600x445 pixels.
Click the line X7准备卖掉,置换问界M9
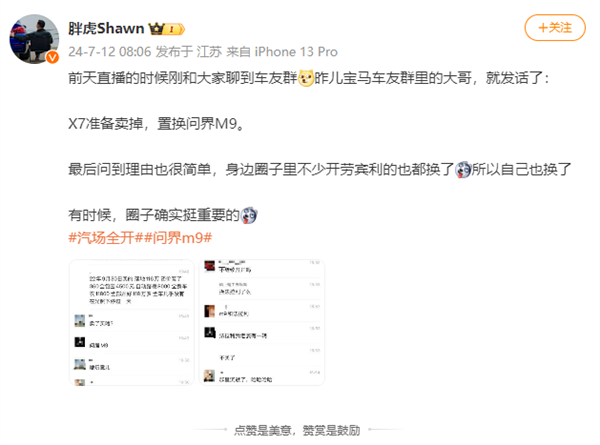[156, 124]
